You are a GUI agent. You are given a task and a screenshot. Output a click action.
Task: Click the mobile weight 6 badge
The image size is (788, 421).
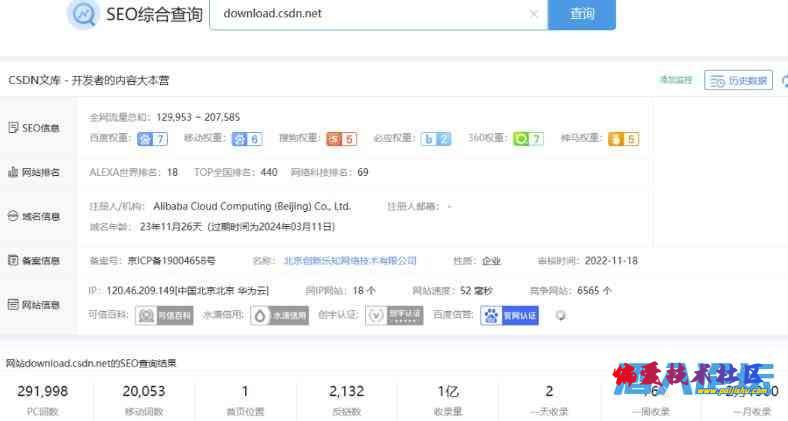(x=247, y=139)
